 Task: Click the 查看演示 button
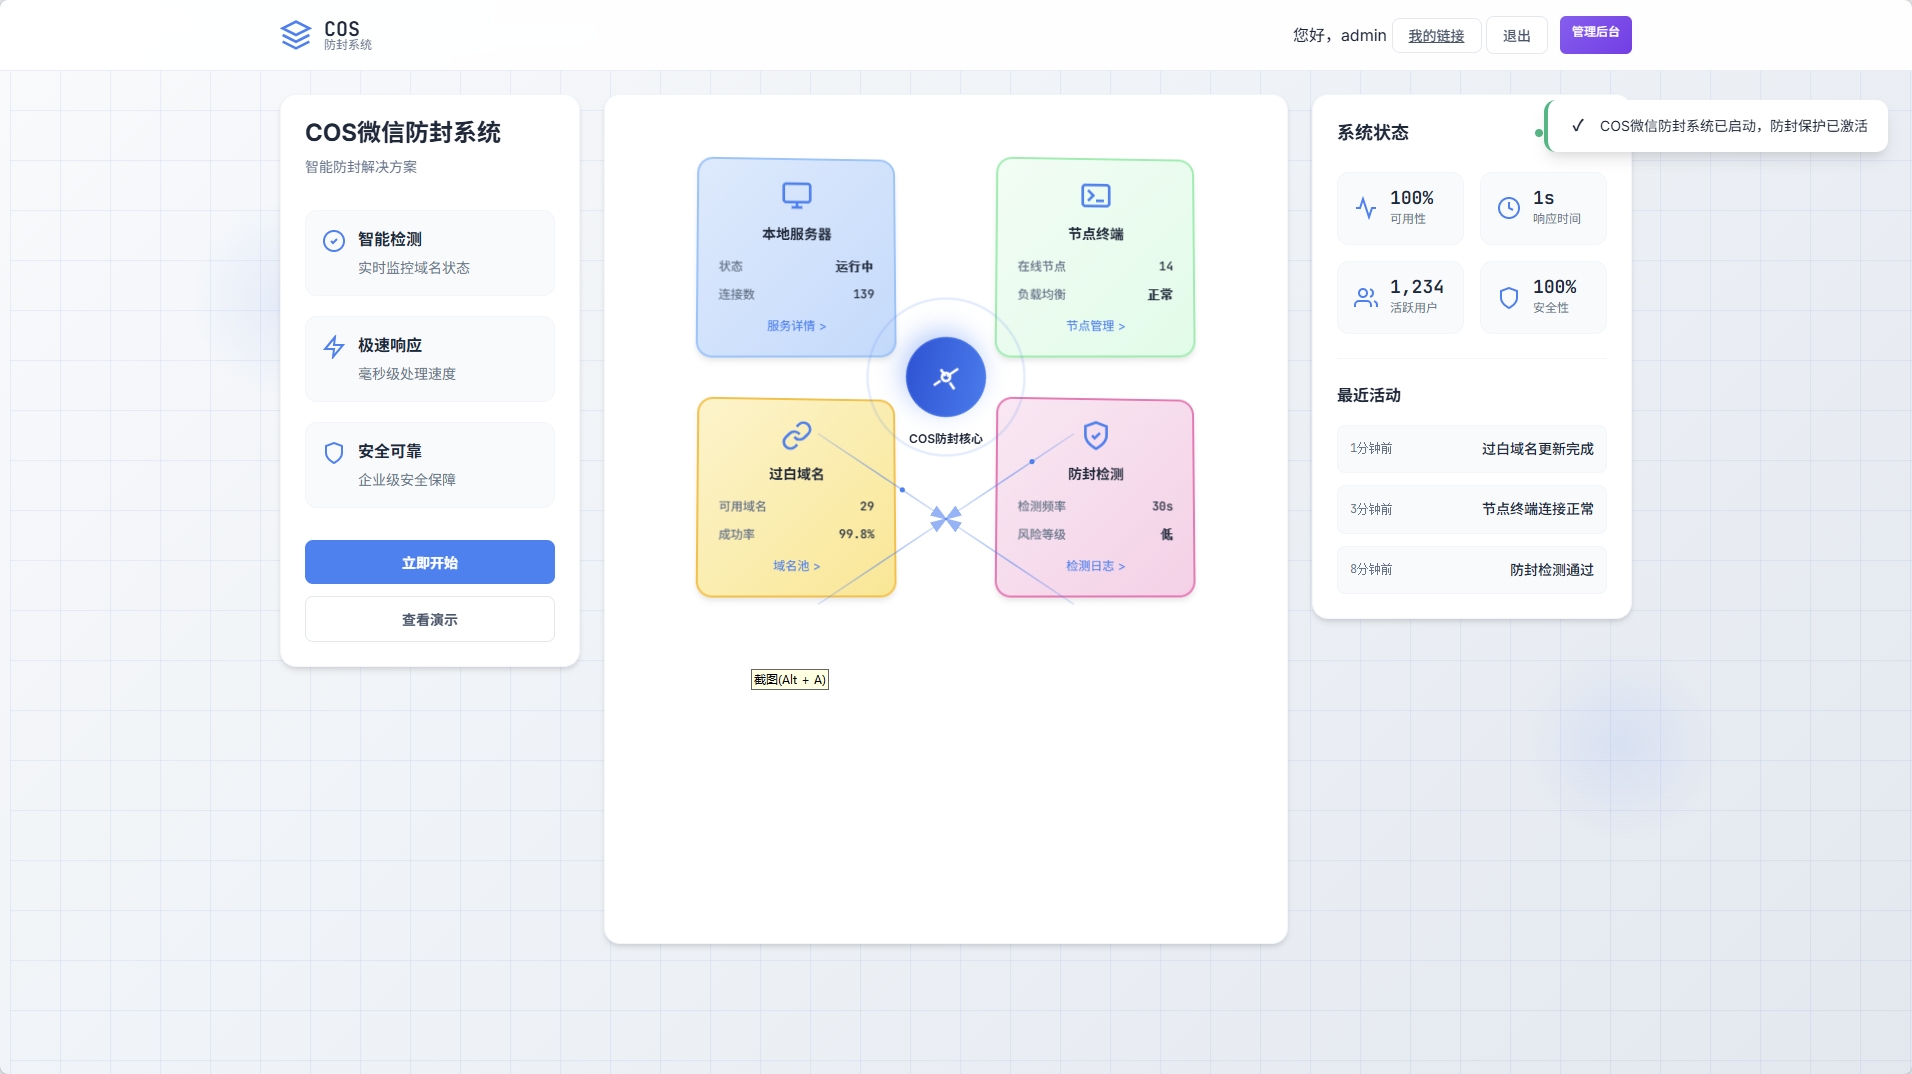click(x=430, y=619)
